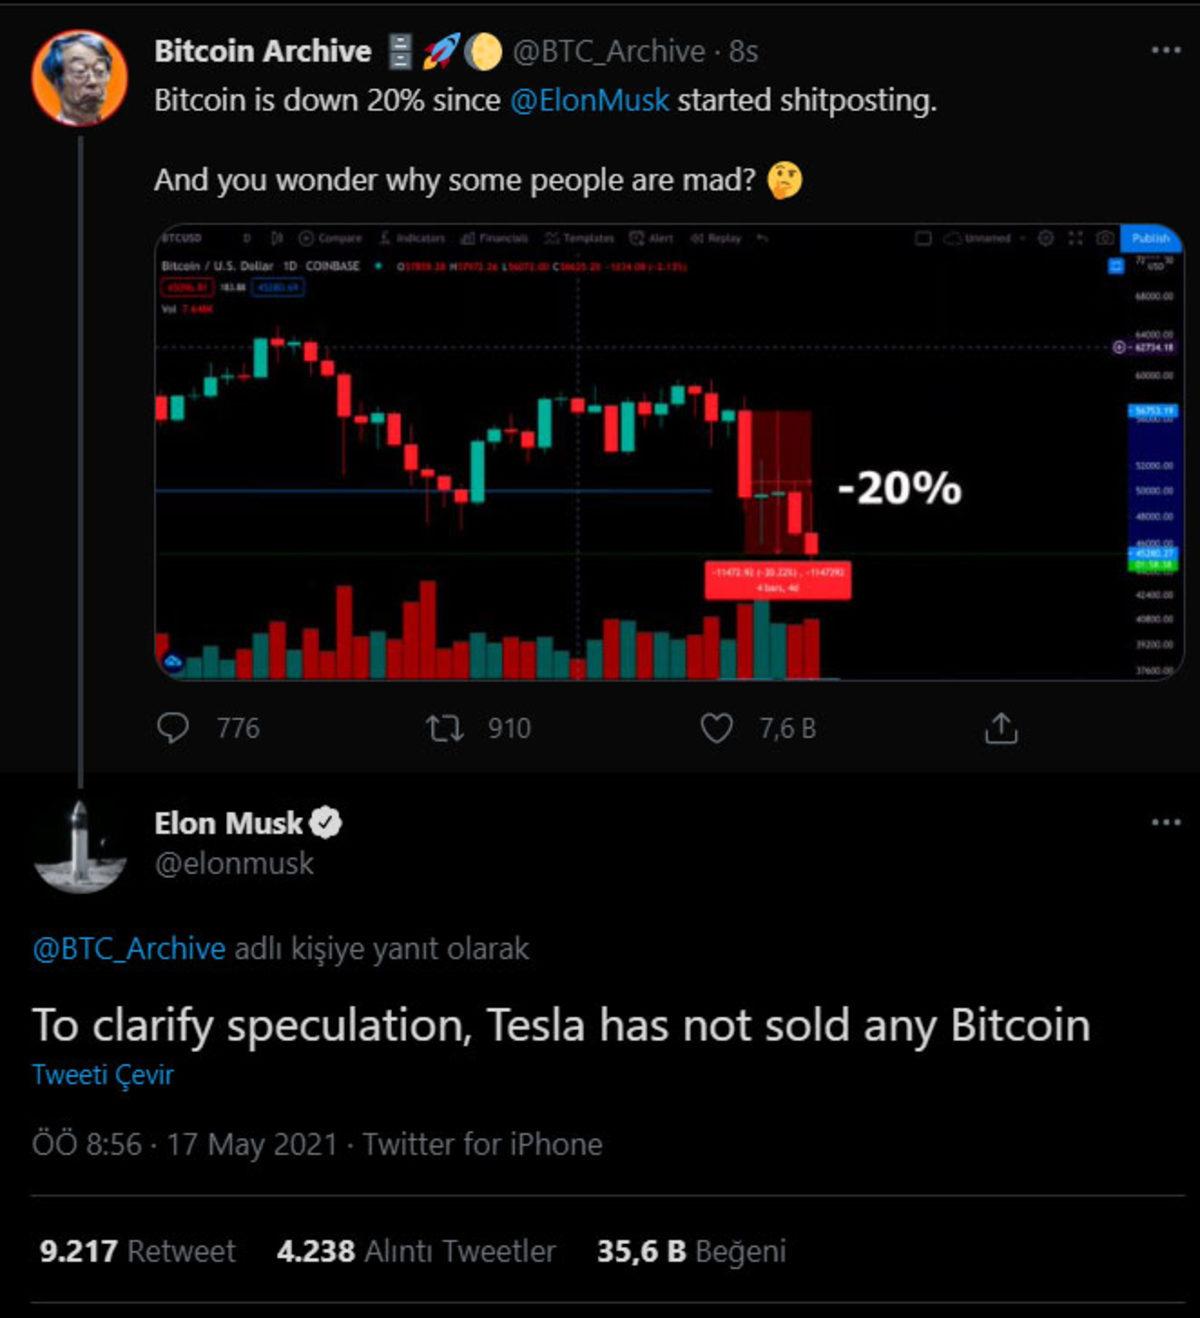Viewport: 1200px width, 1318px height.
Task: Enter fullscreen mode on the chart
Action: tap(1076, 239)
